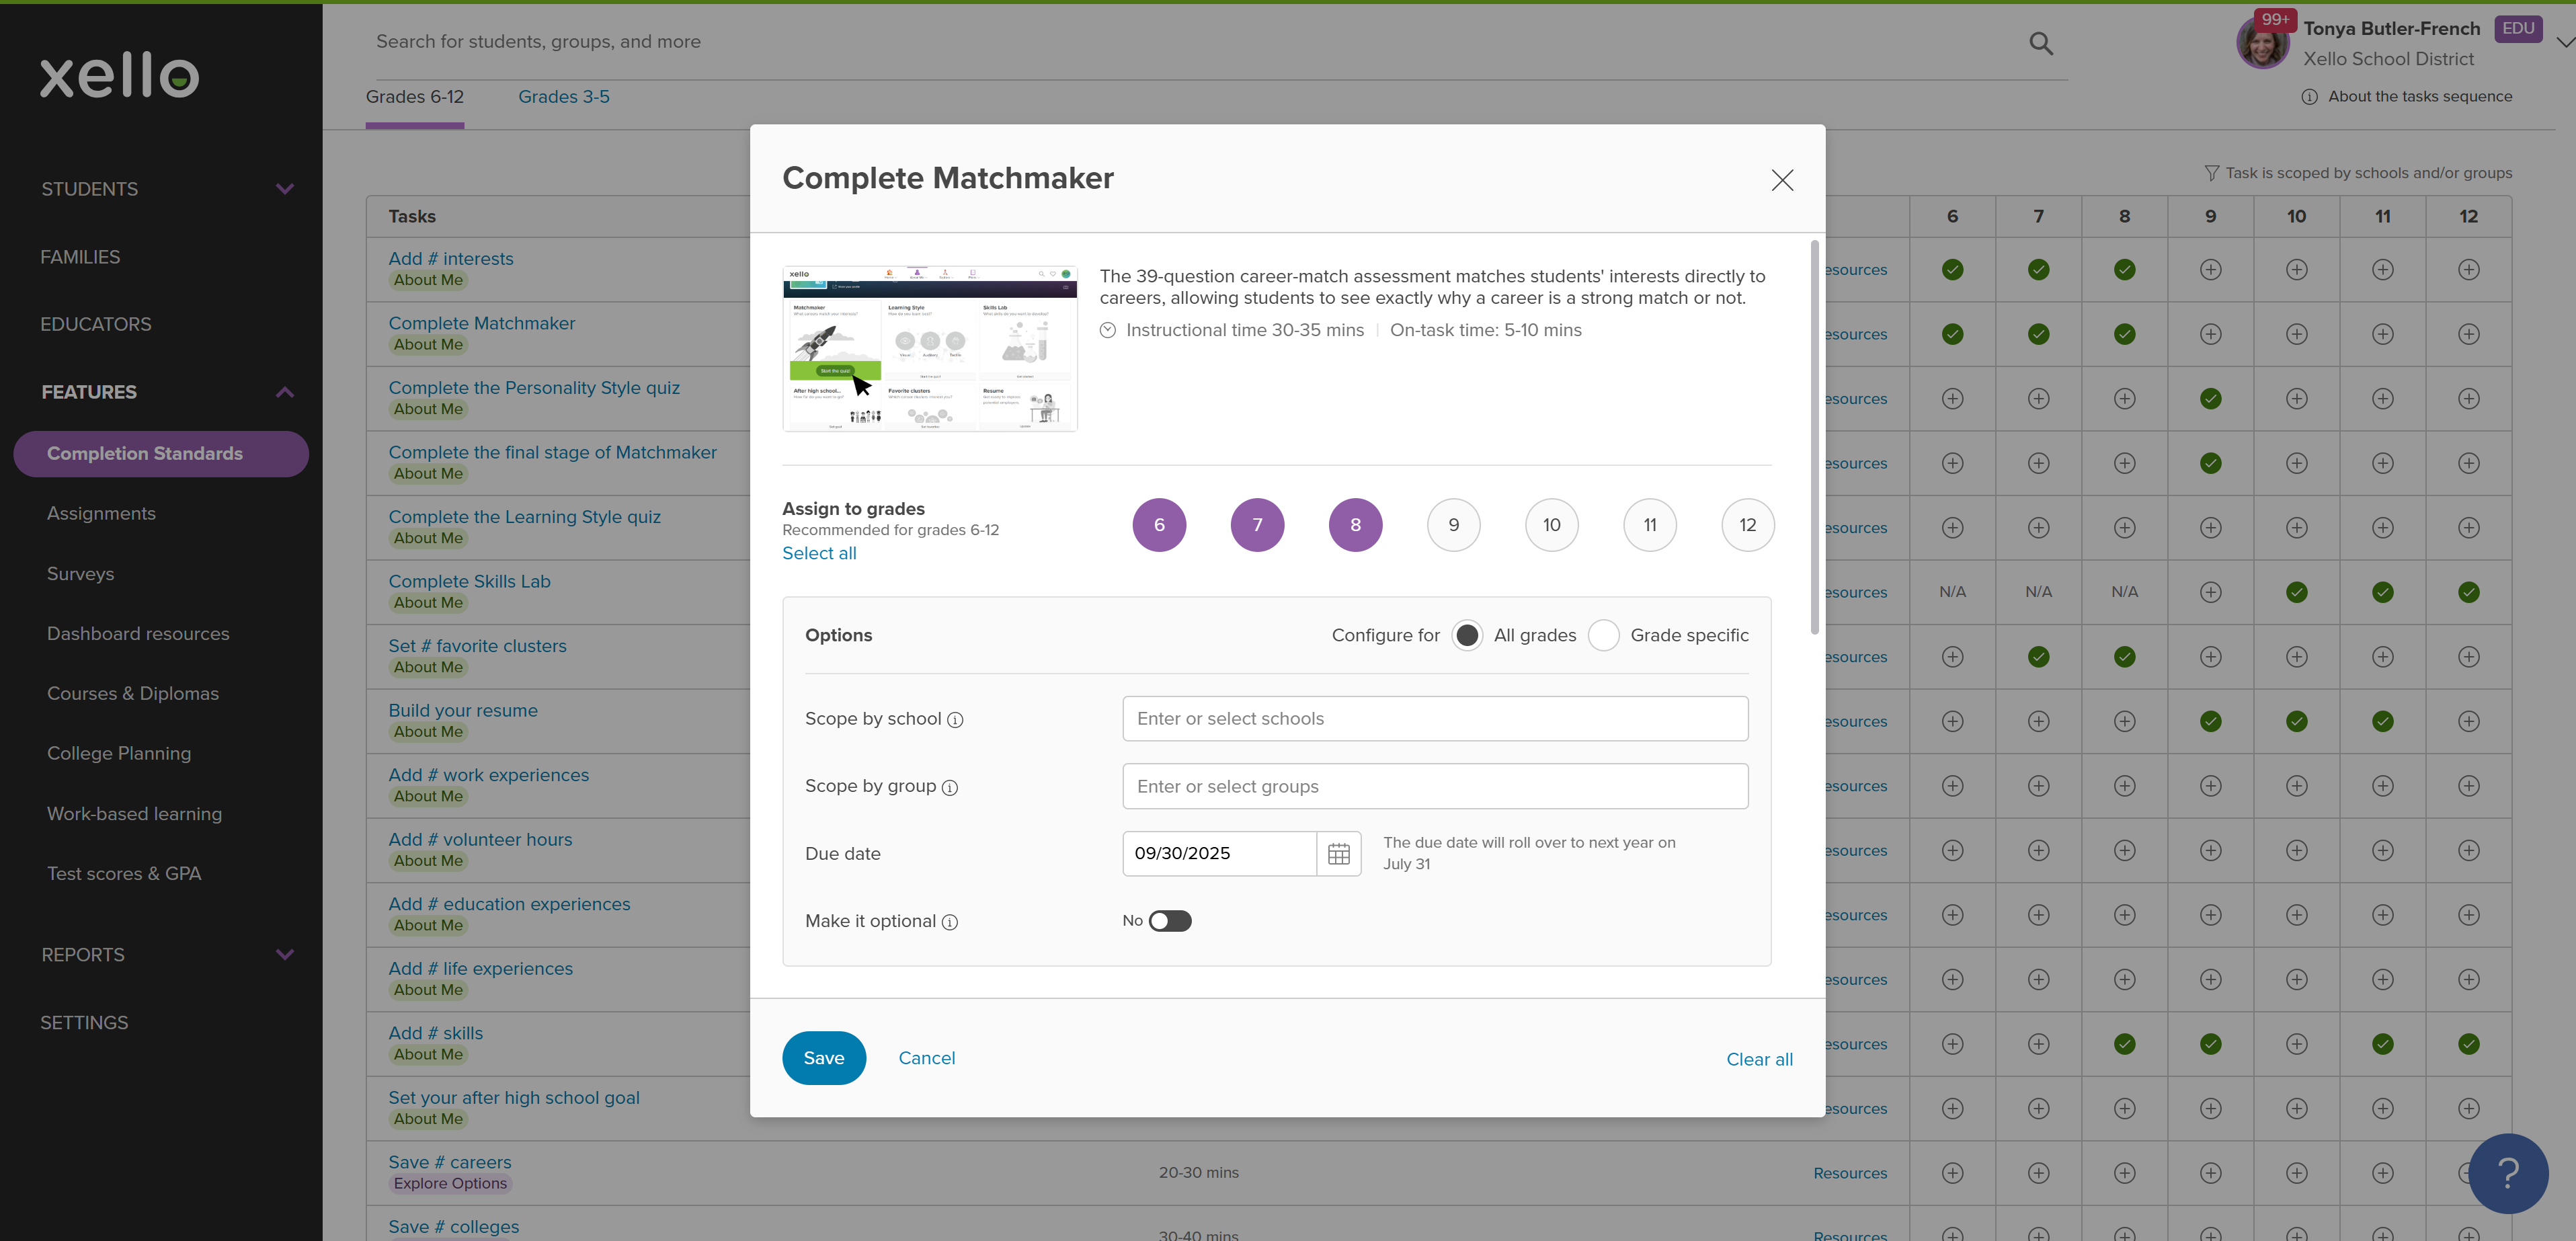Screen dimensions: 2576x1241
Task: Click About the tasks sequence info icon
Action: tap(2309, 97)
